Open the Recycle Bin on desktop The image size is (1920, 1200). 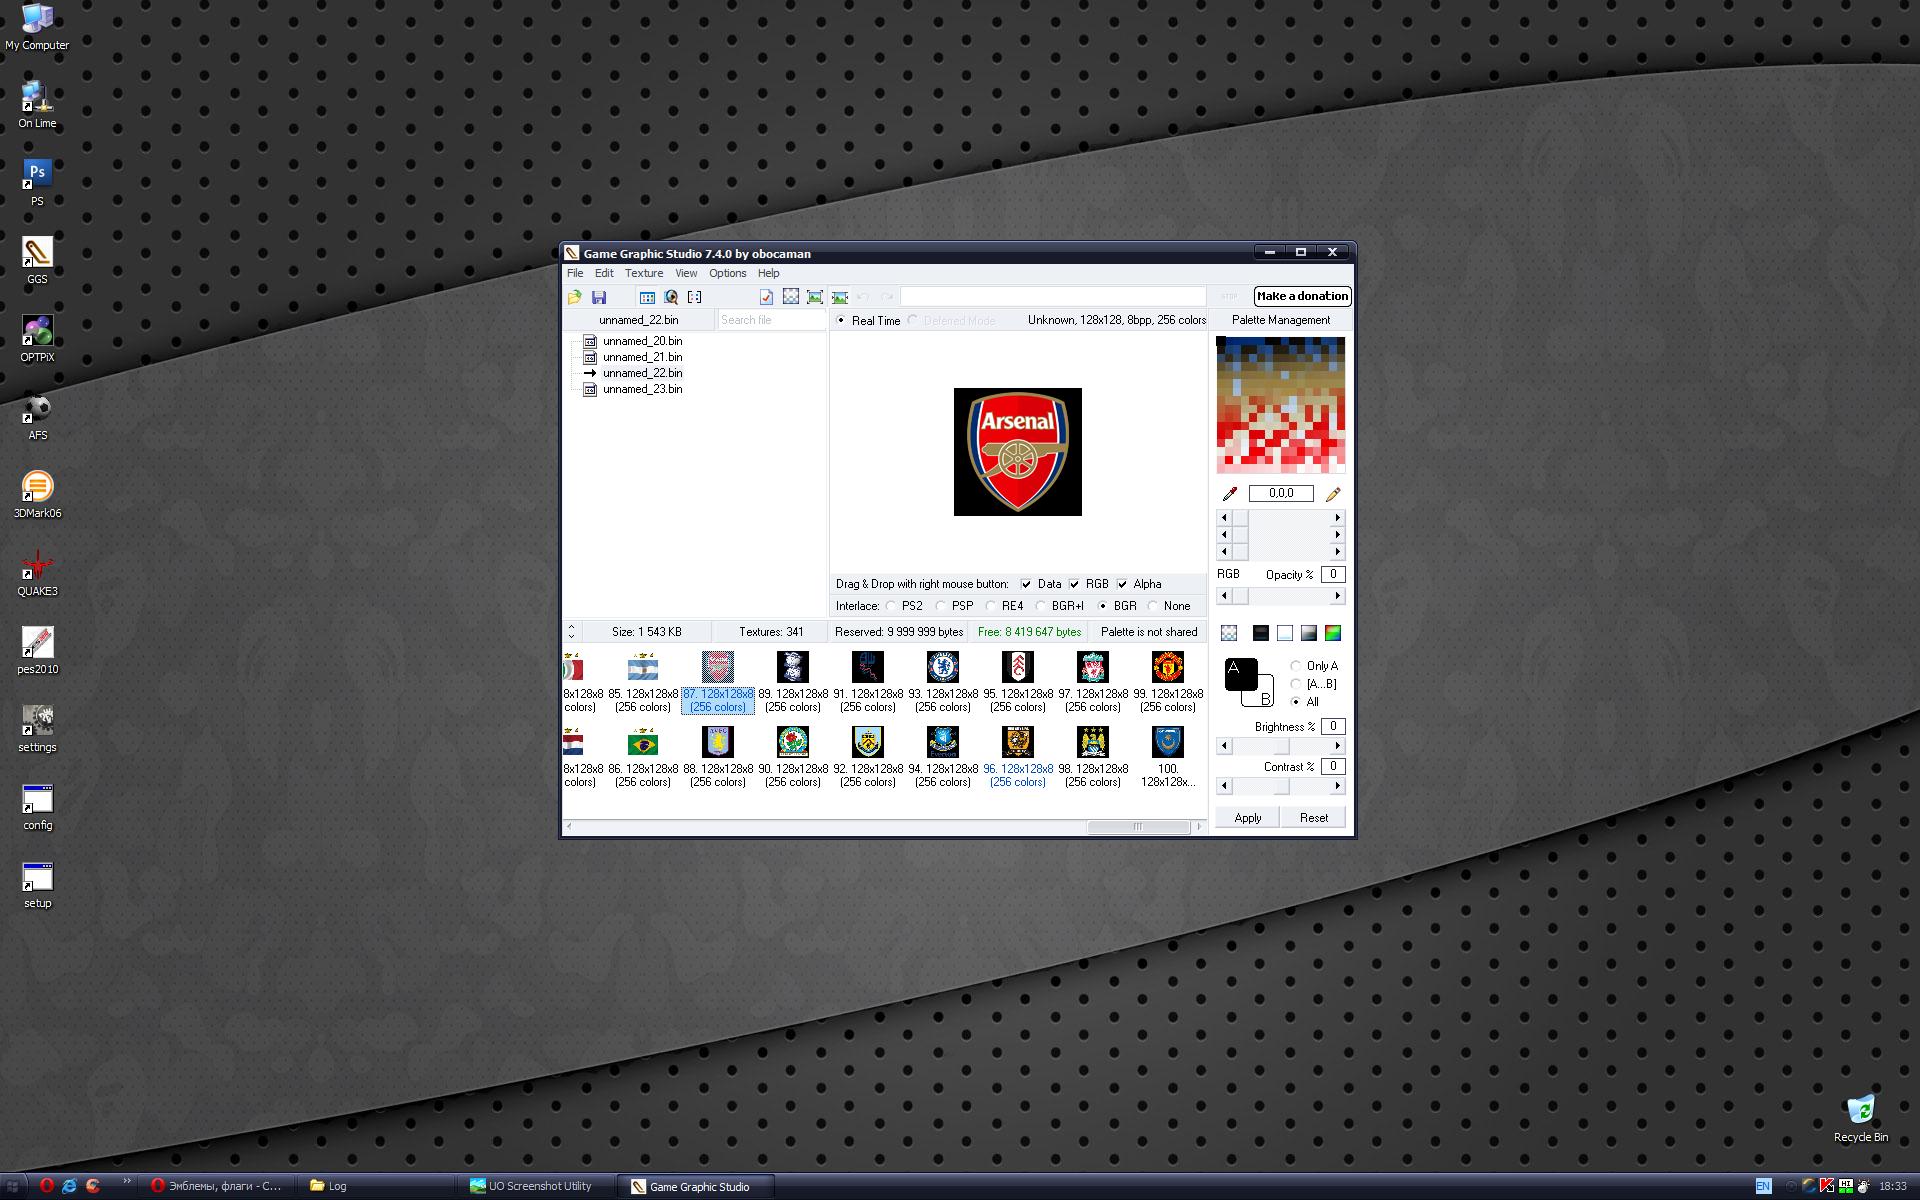click(x=1861, y=1118)
